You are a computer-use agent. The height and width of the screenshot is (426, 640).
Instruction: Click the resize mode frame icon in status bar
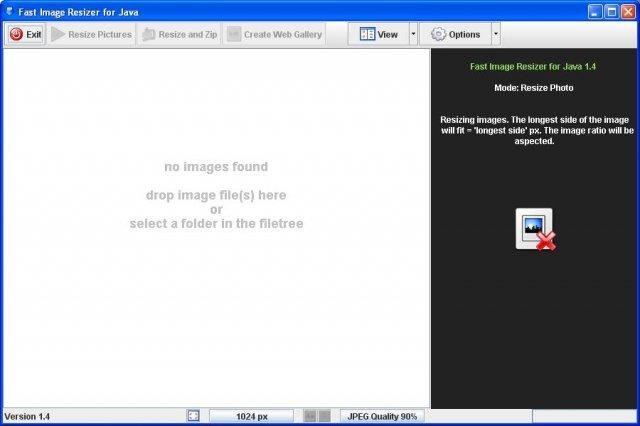tap(193, 416)
